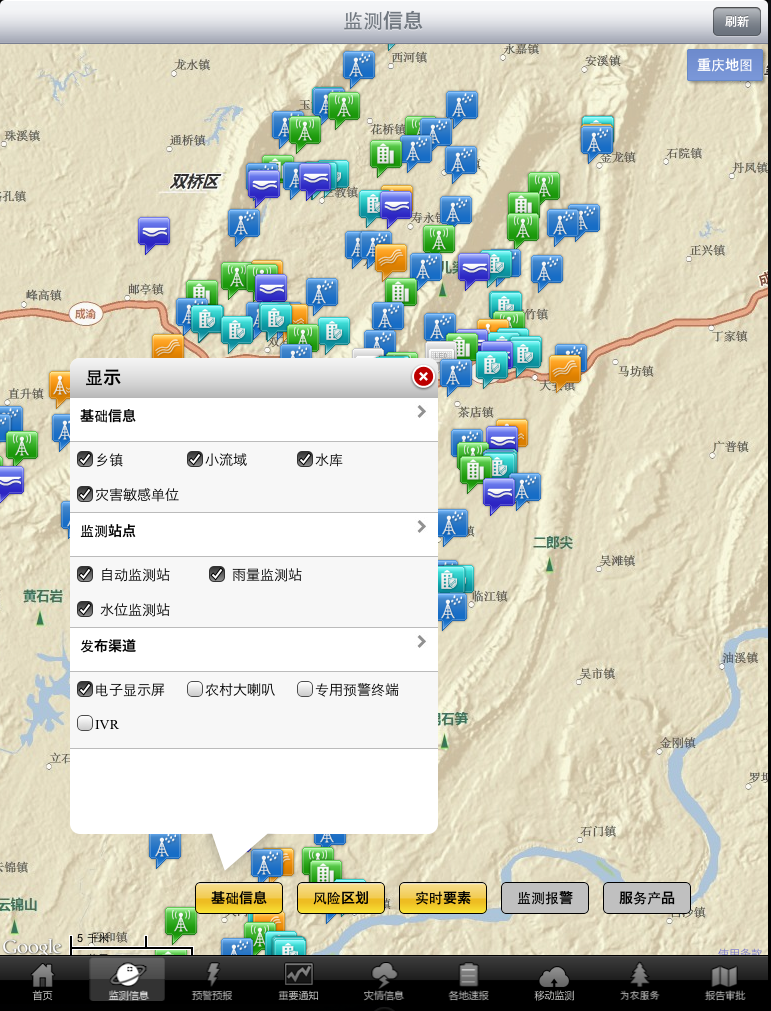Uncheck 电子显示屏 checkbox
Screen dimensions: 771x1011
[x=85, y=689]
